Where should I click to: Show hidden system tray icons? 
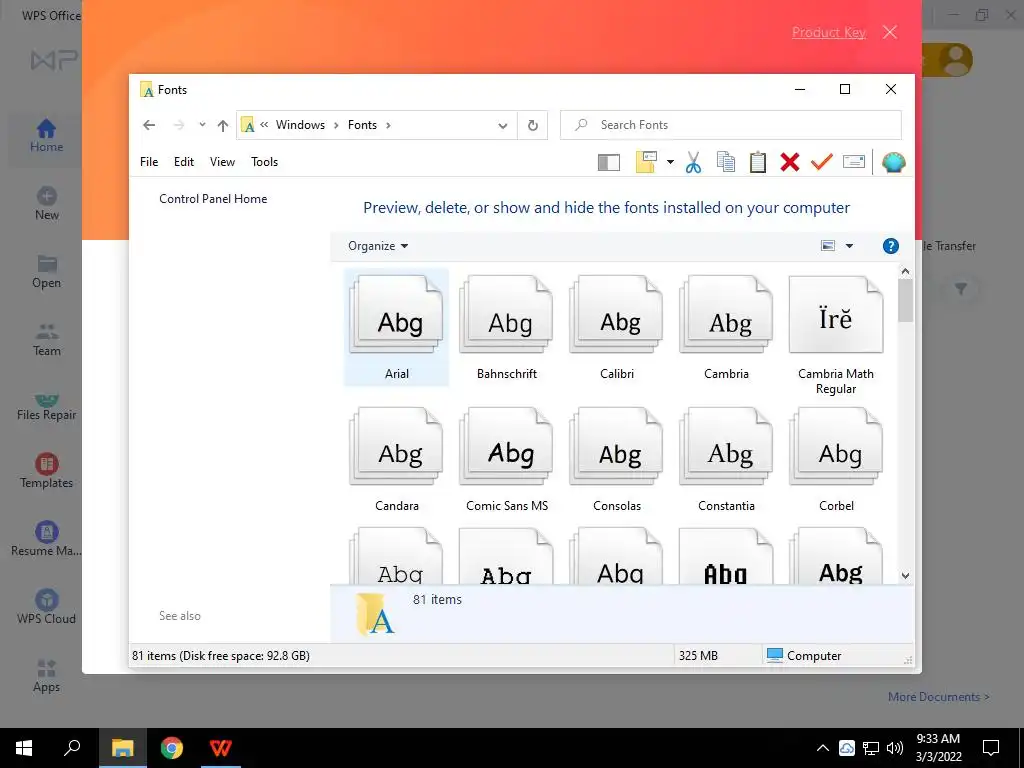(823, 748)
